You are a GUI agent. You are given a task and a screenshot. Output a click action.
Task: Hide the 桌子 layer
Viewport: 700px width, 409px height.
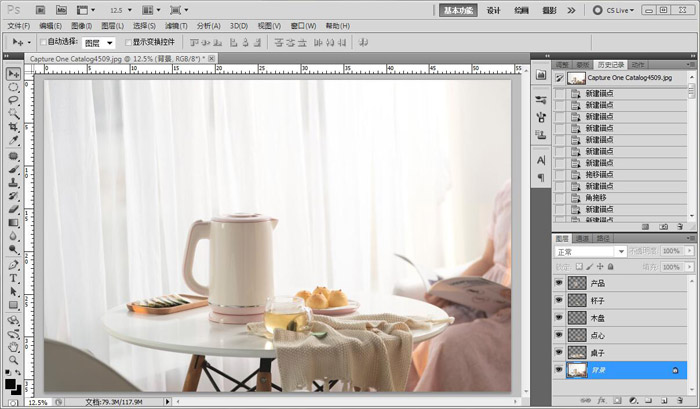(559, 352)
